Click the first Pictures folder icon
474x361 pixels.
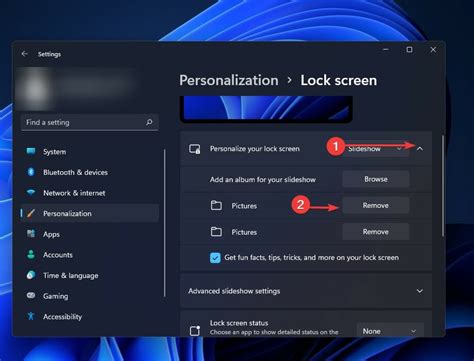(x=216, y=205)
